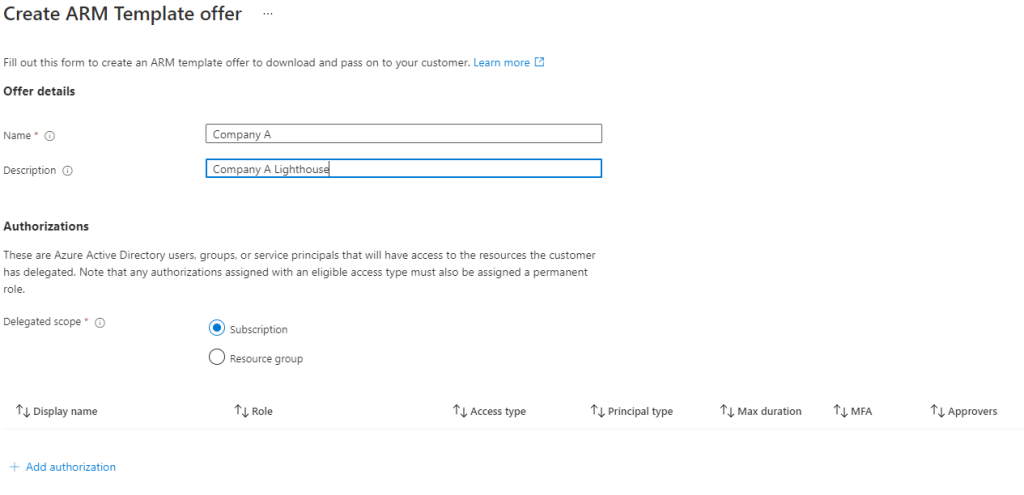This screenshot has height=495, width=1024.
Task: Click the sort arrows icon for Display name
Action: click(23, 411)
